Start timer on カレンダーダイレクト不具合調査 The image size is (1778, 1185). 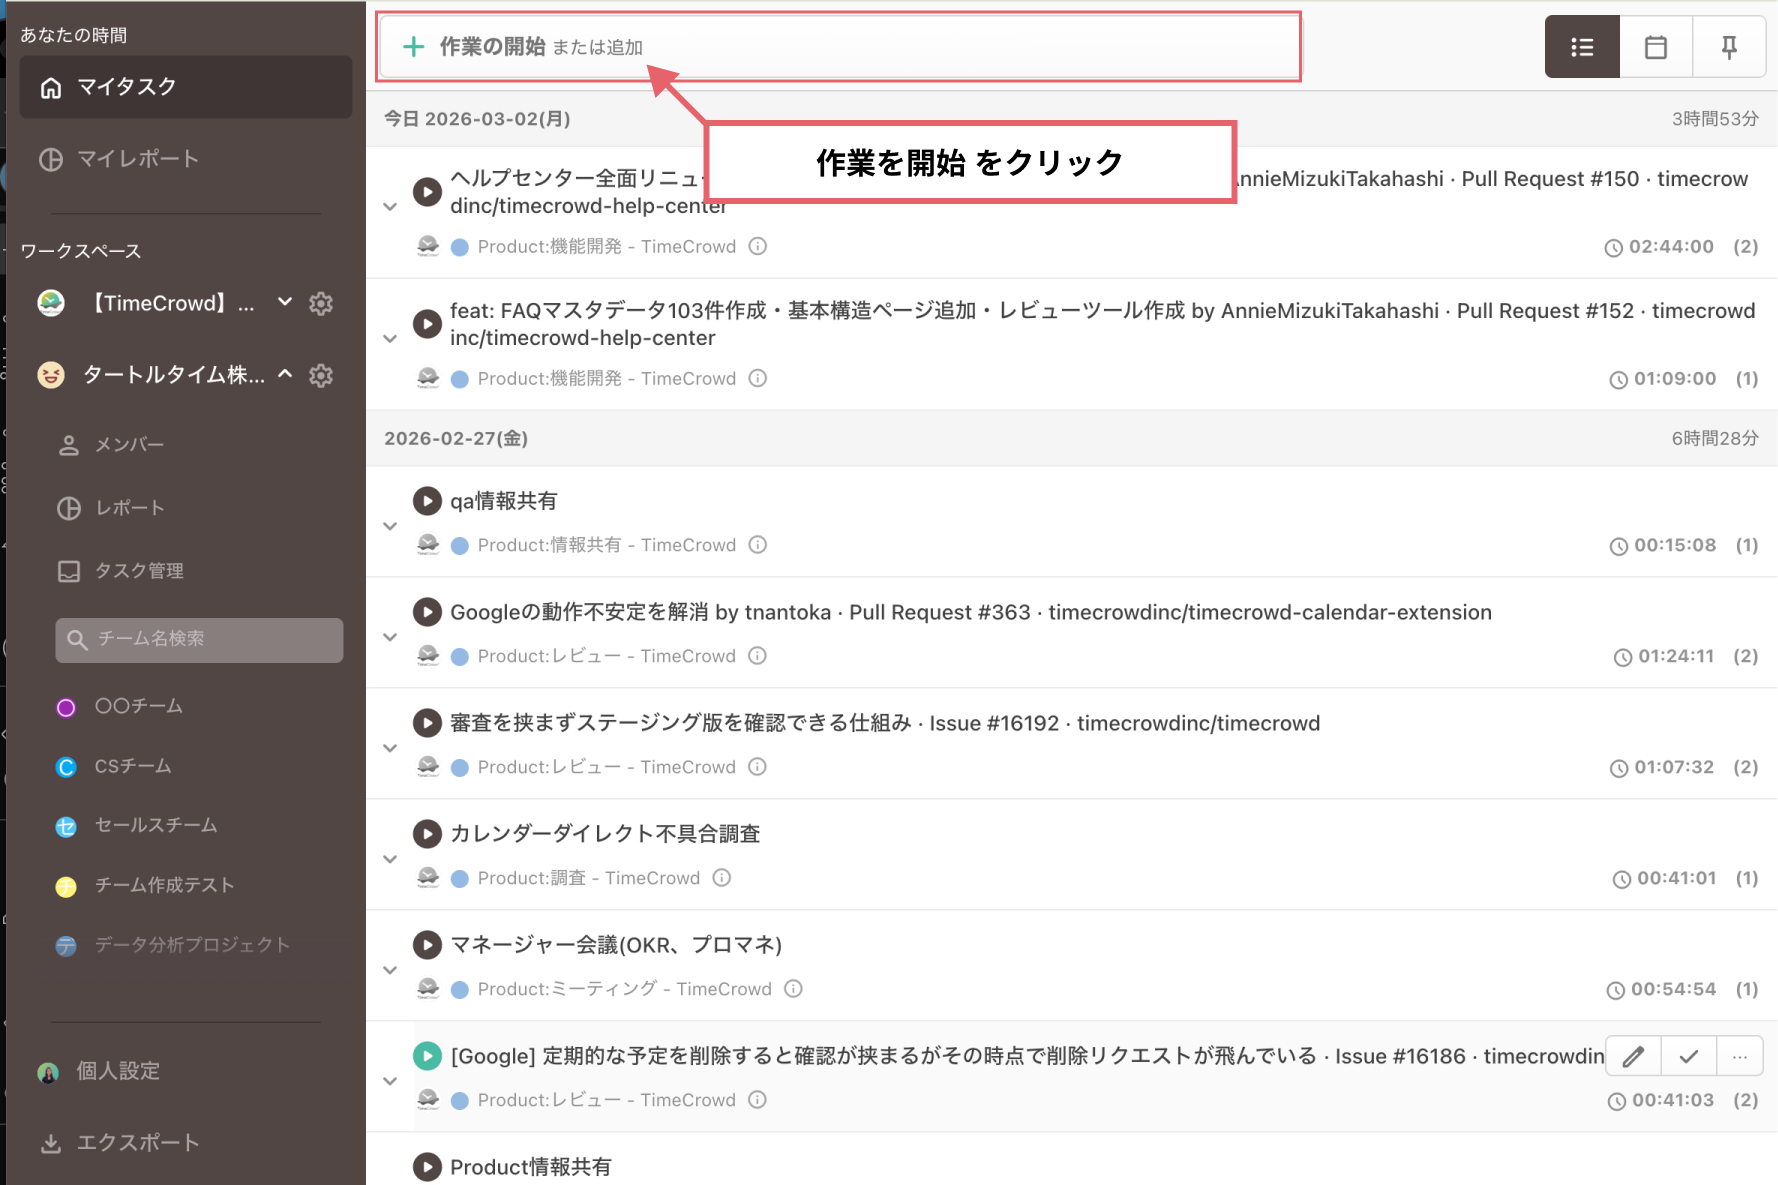pos(427,834)
